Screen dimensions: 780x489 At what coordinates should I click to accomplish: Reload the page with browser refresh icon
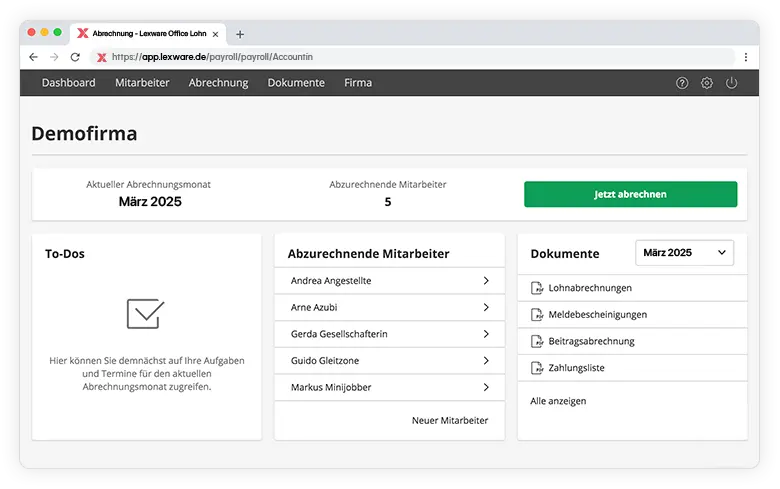tap(75, 57)
